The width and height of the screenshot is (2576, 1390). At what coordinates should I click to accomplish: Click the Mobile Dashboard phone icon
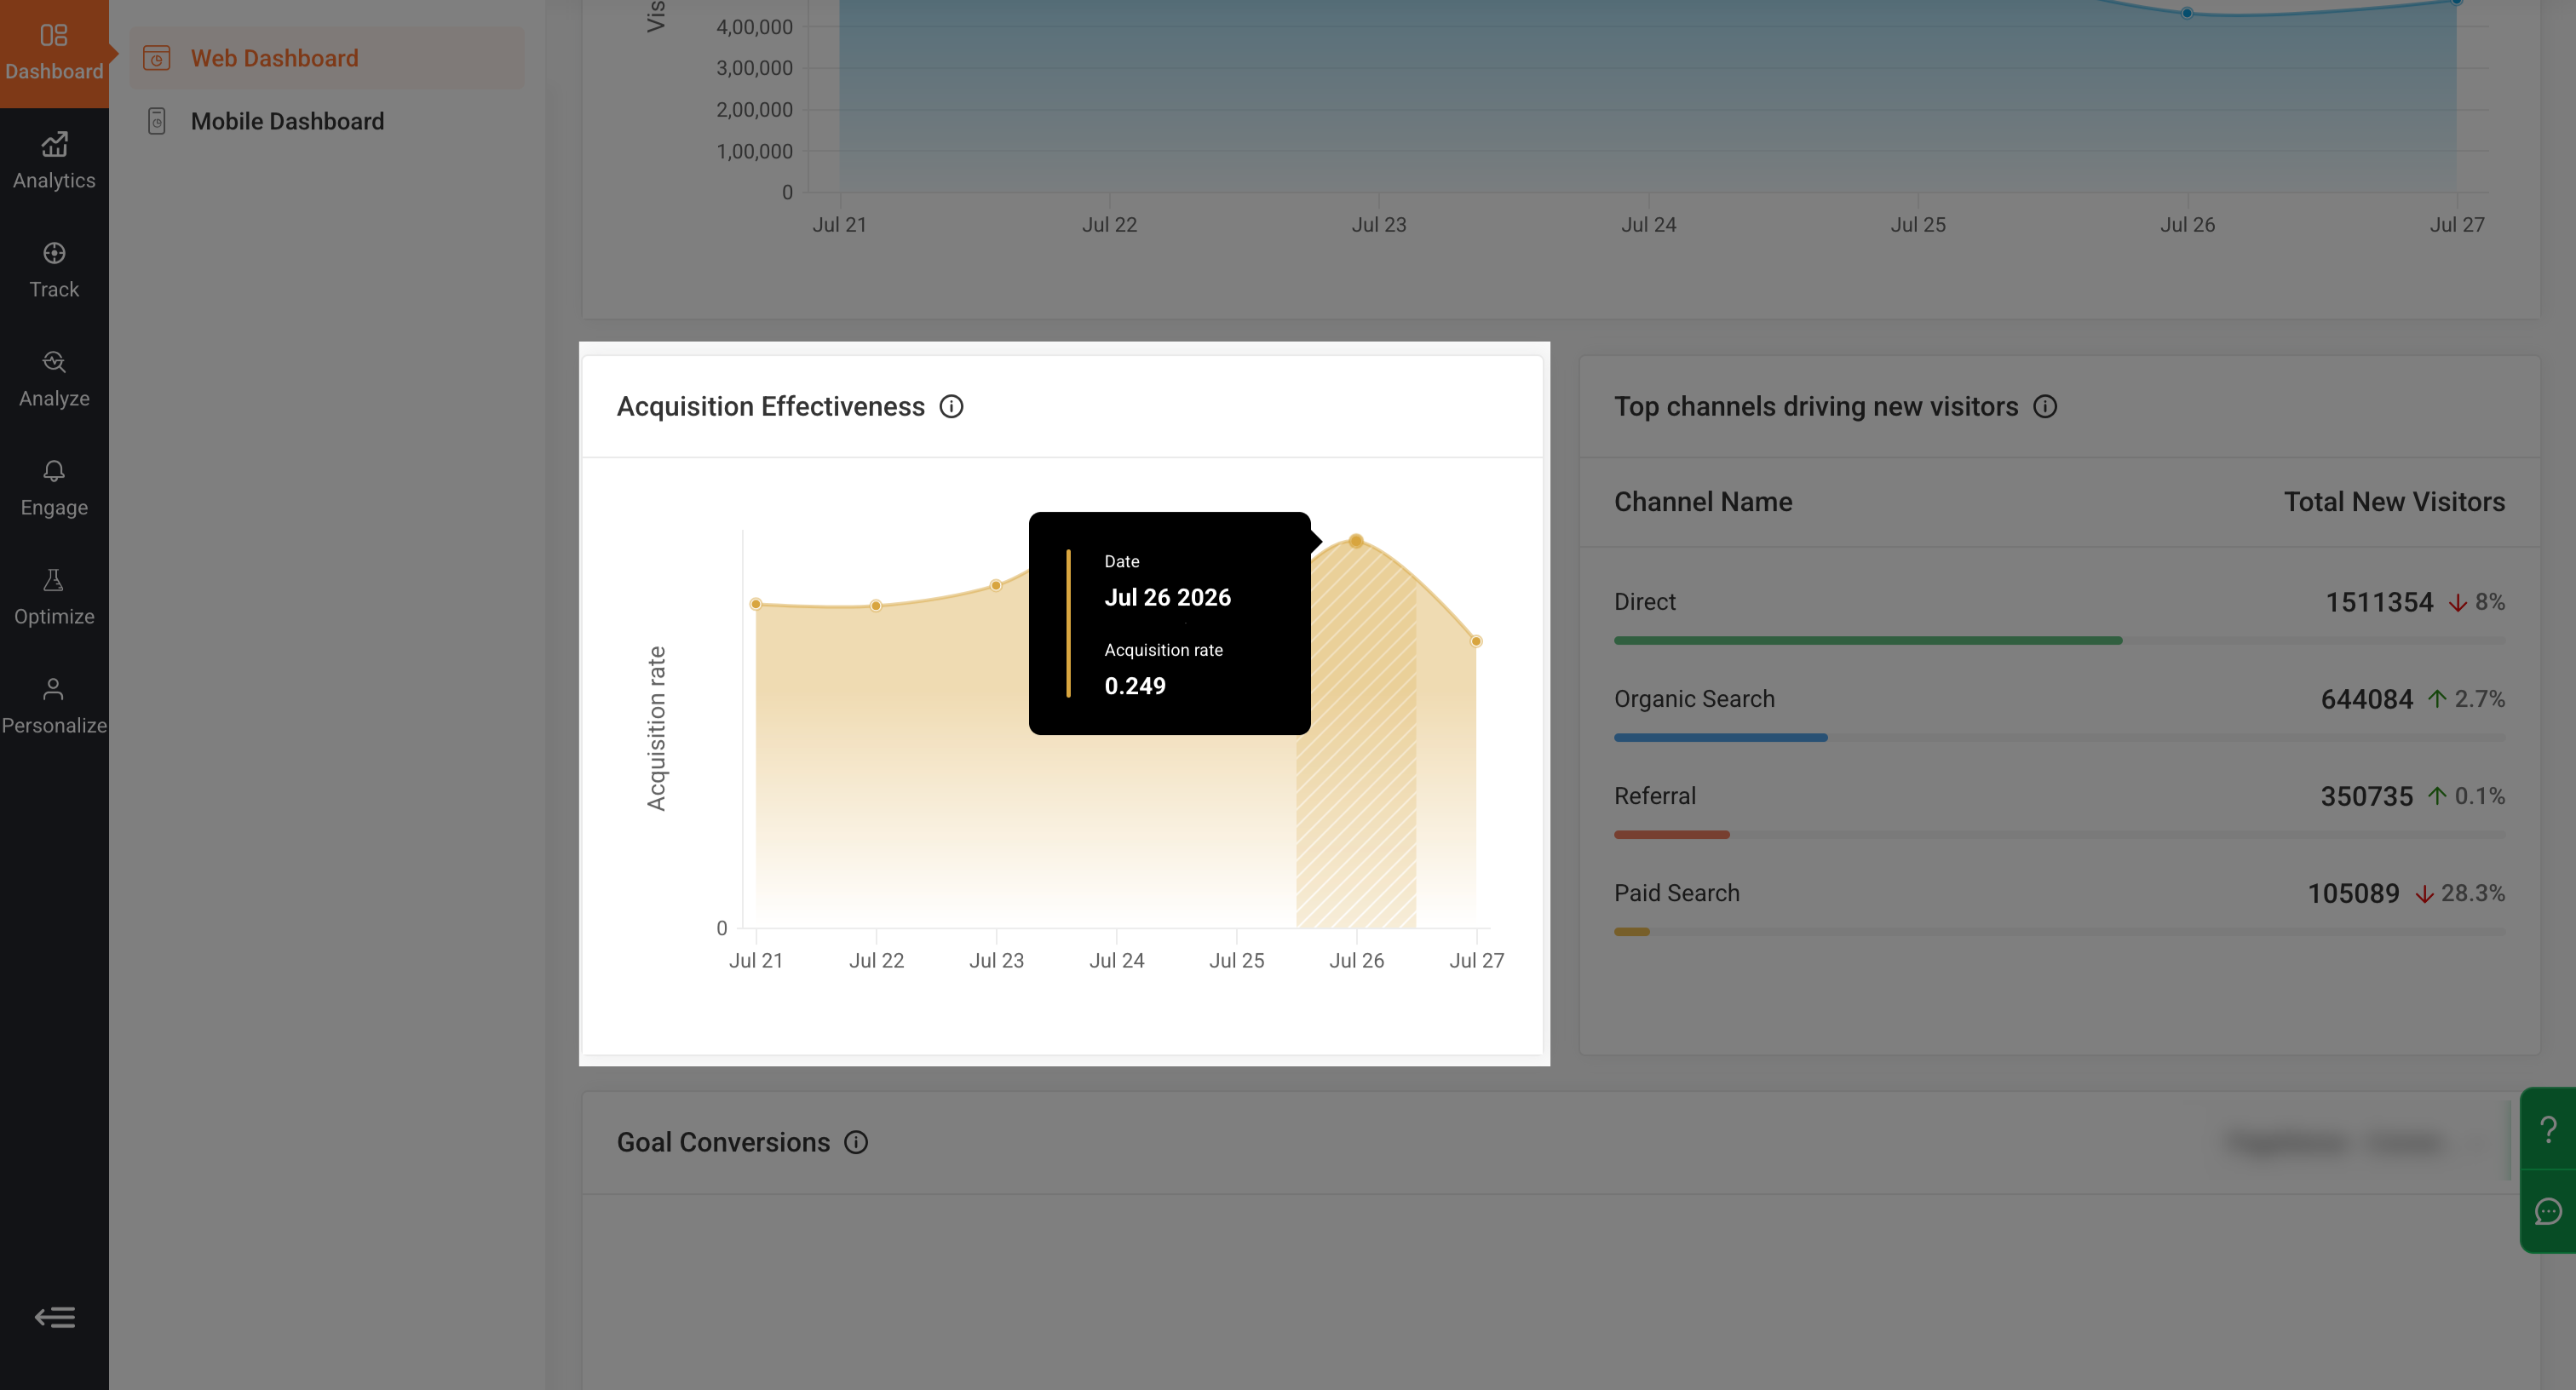click(x=157, y=121)
